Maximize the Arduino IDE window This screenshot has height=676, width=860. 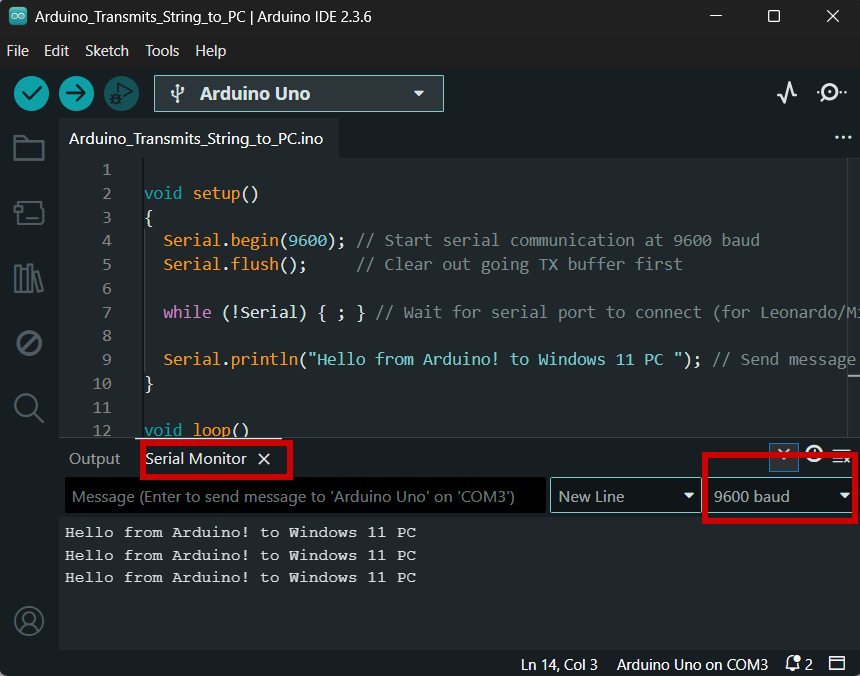tap(774, 16)
